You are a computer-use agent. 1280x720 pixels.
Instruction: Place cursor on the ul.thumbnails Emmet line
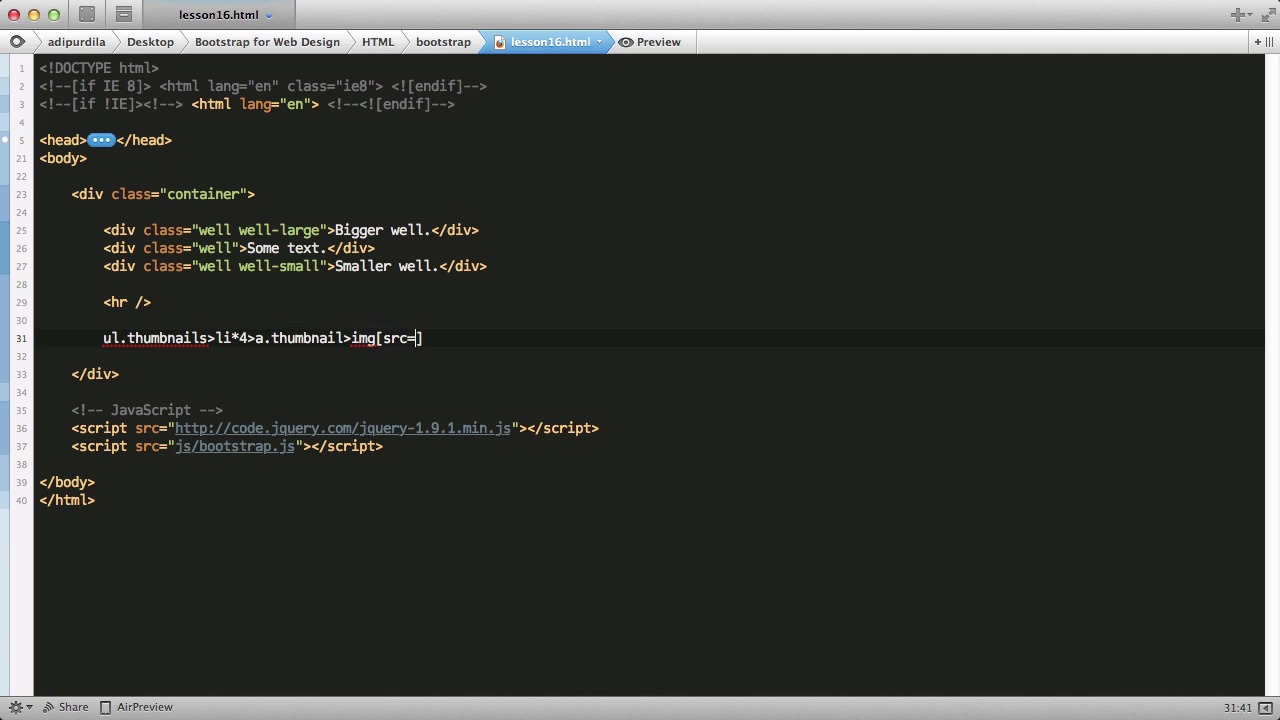click(x=263, y=338)
